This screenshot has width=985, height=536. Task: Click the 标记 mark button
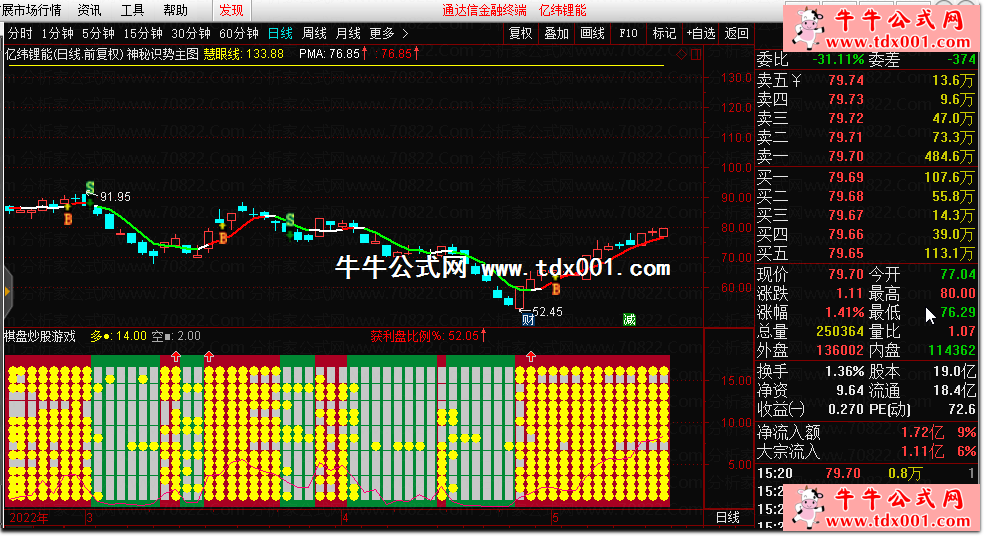(664, 33)
